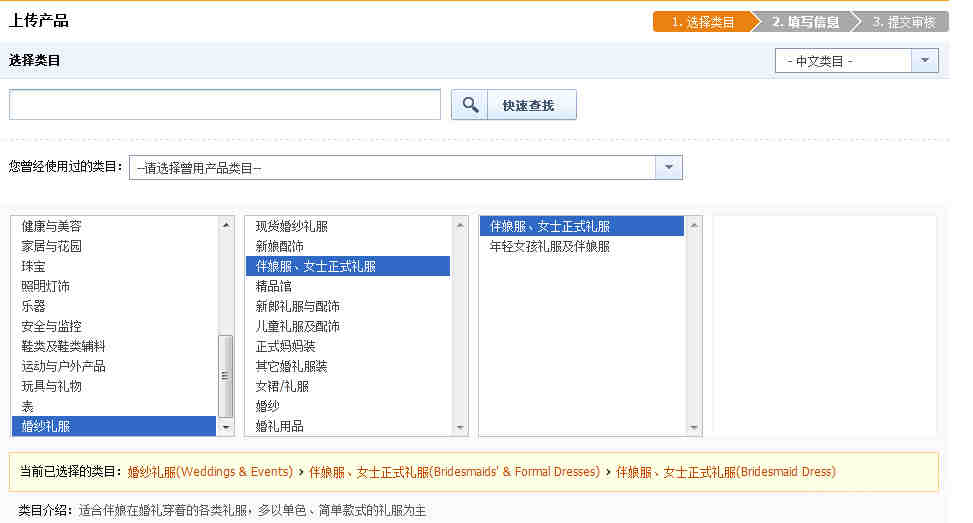
Task: Select 家居与花园 category
Action: [115, 246]
